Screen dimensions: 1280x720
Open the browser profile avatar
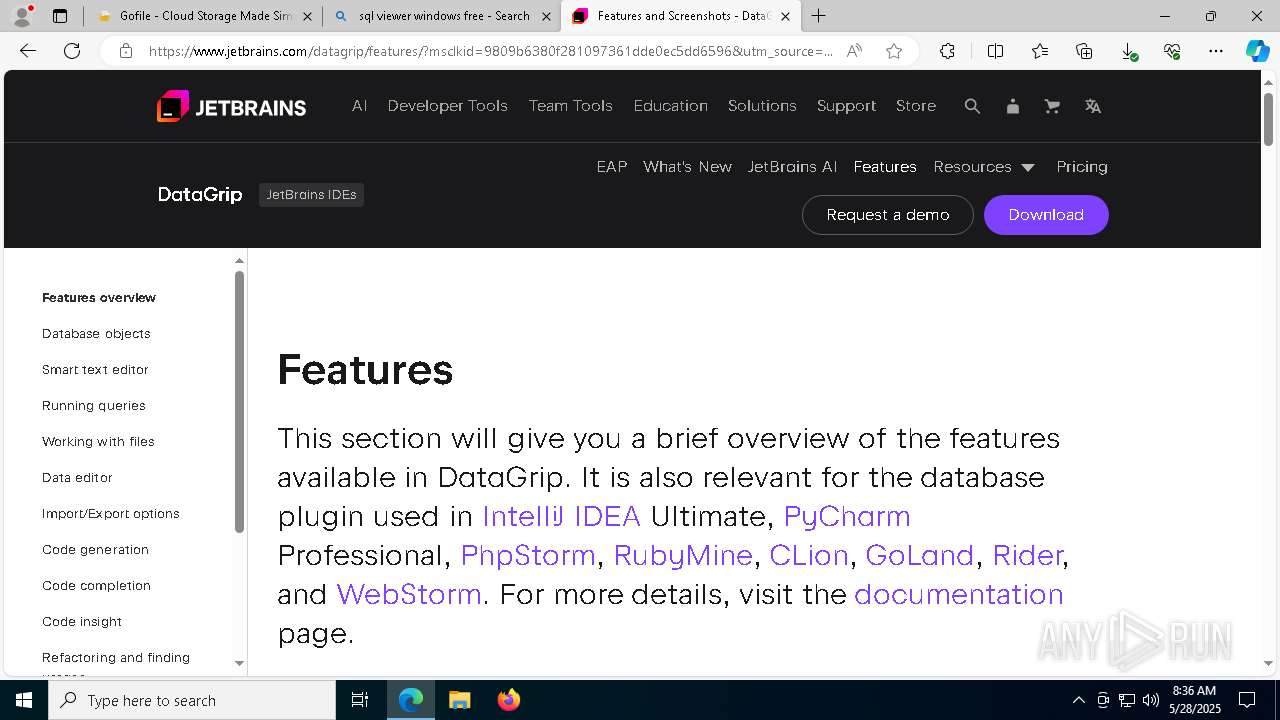coord(22,16)
